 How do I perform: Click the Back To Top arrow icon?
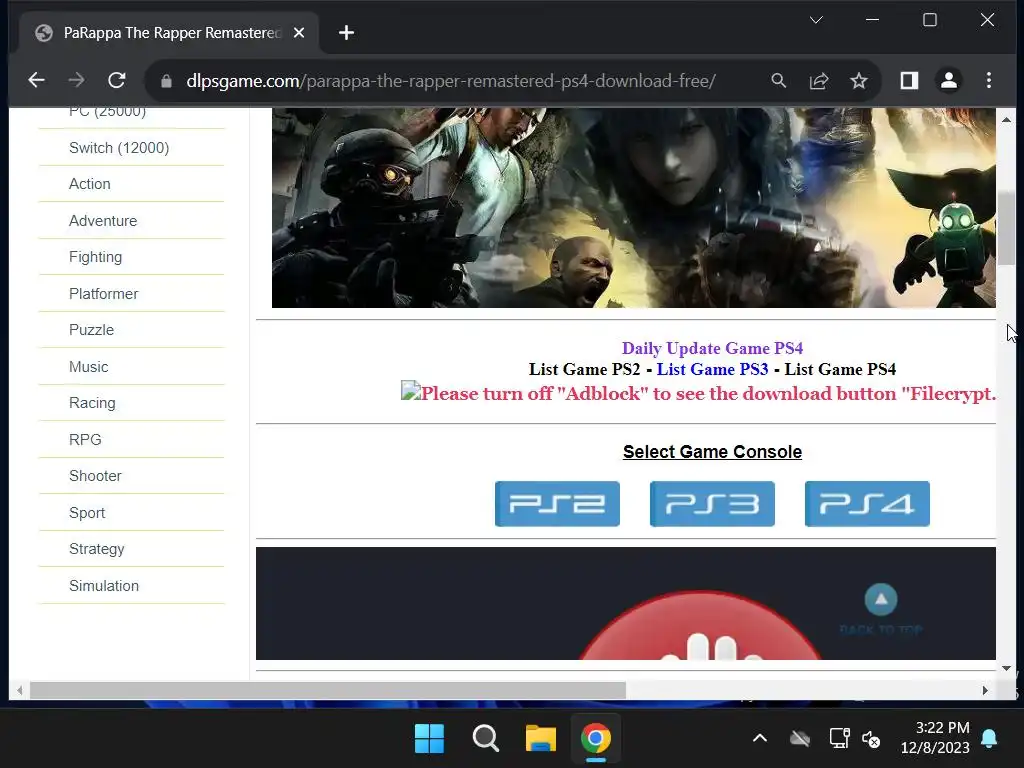(x=881, y=600)
